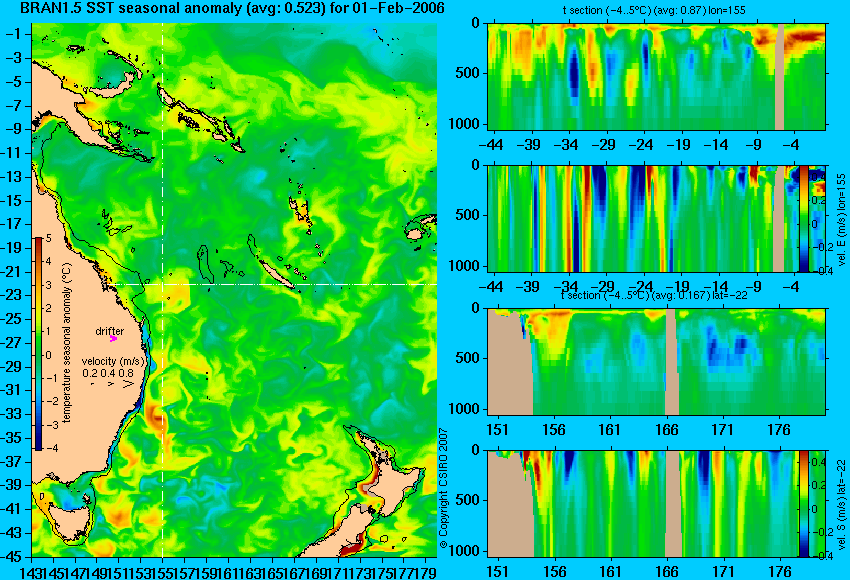Click the 'BRAN1.5 SST seasonal anomaly' title
This screenshot has width=850, height=580.
(231, 8)
